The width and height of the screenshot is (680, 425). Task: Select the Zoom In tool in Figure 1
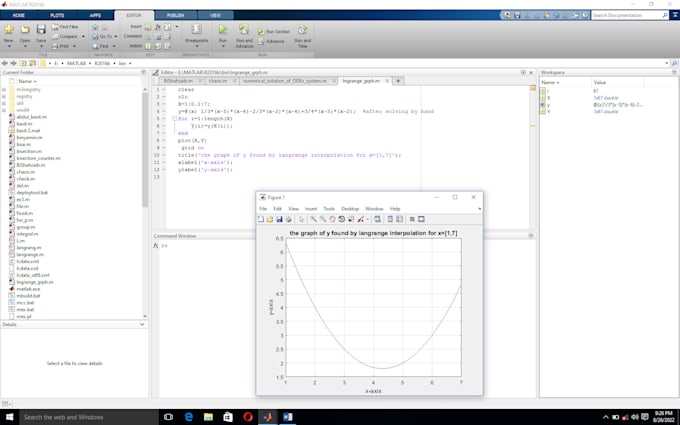(313, 219)
